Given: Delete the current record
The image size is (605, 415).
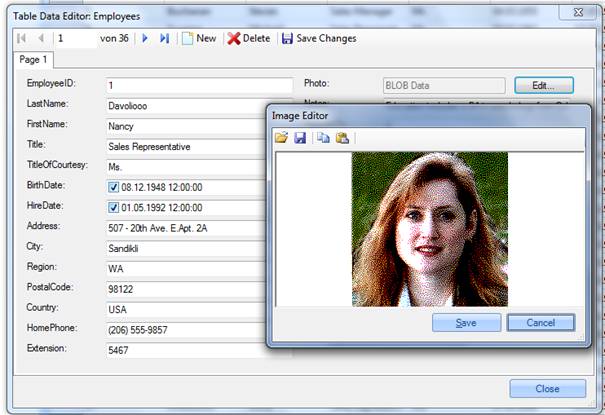Looking at the screenshot, I should 249,38.
